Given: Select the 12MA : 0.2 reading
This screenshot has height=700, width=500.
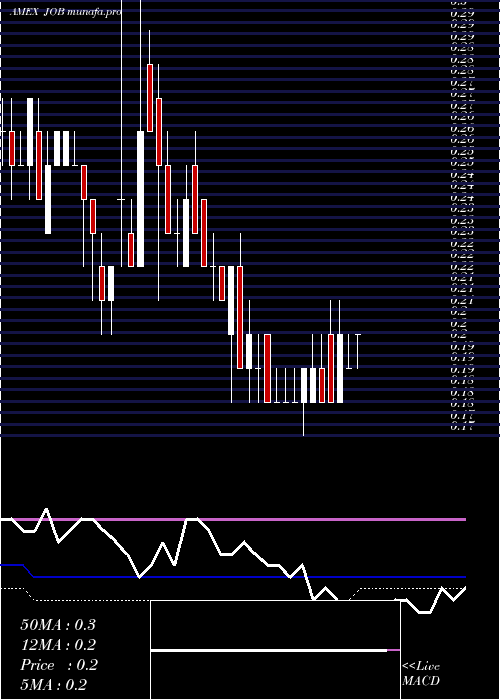Looking at the screenshot, I should tap(58, 645).
